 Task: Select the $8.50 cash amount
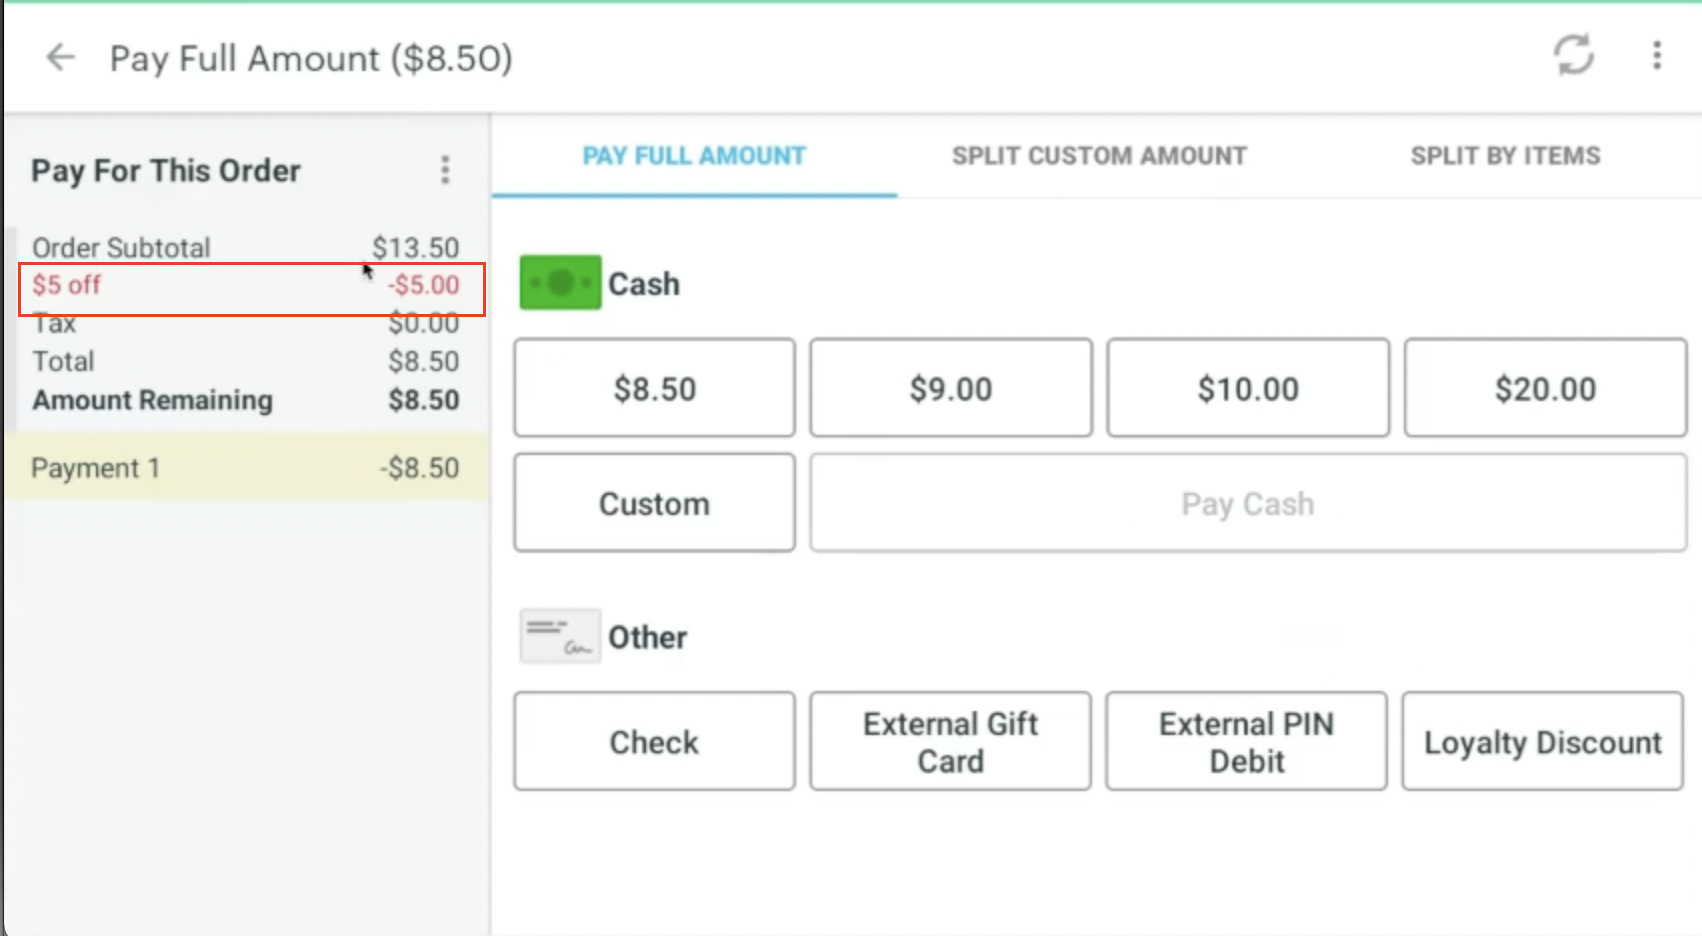655,388
